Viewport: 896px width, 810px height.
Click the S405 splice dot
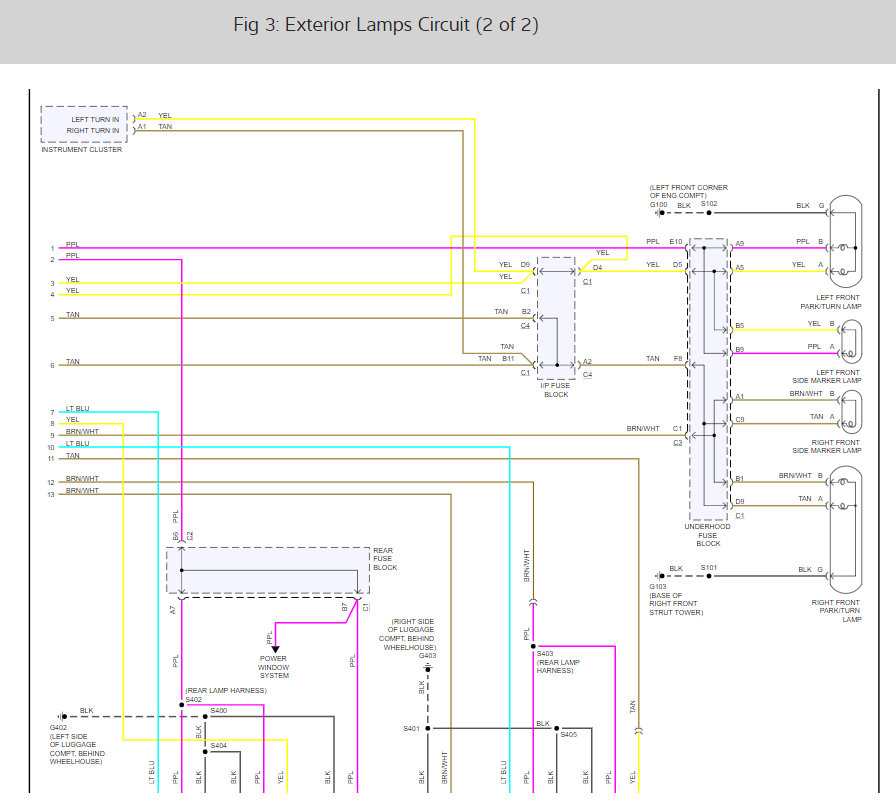pos(558,729)
